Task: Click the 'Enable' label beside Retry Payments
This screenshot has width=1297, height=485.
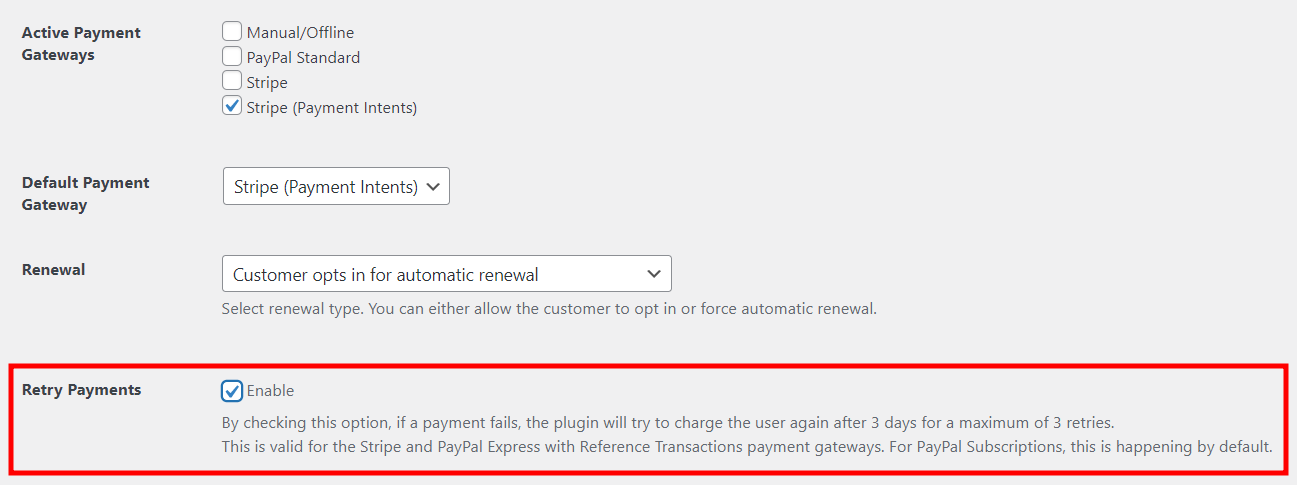Action: click(x=270, y=391)
